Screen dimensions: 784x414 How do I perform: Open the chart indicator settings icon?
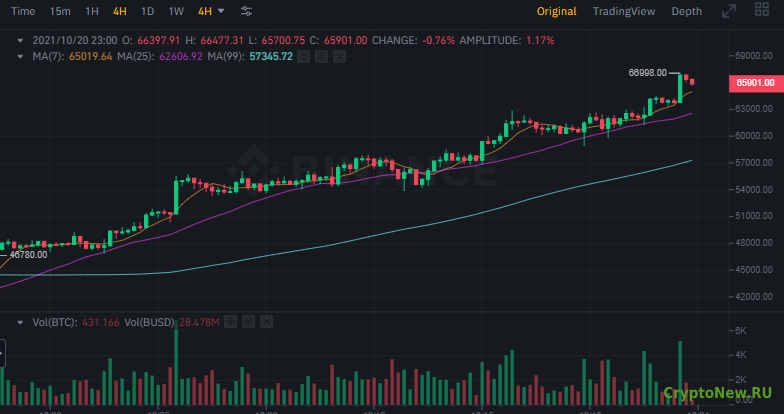[246, 11]
